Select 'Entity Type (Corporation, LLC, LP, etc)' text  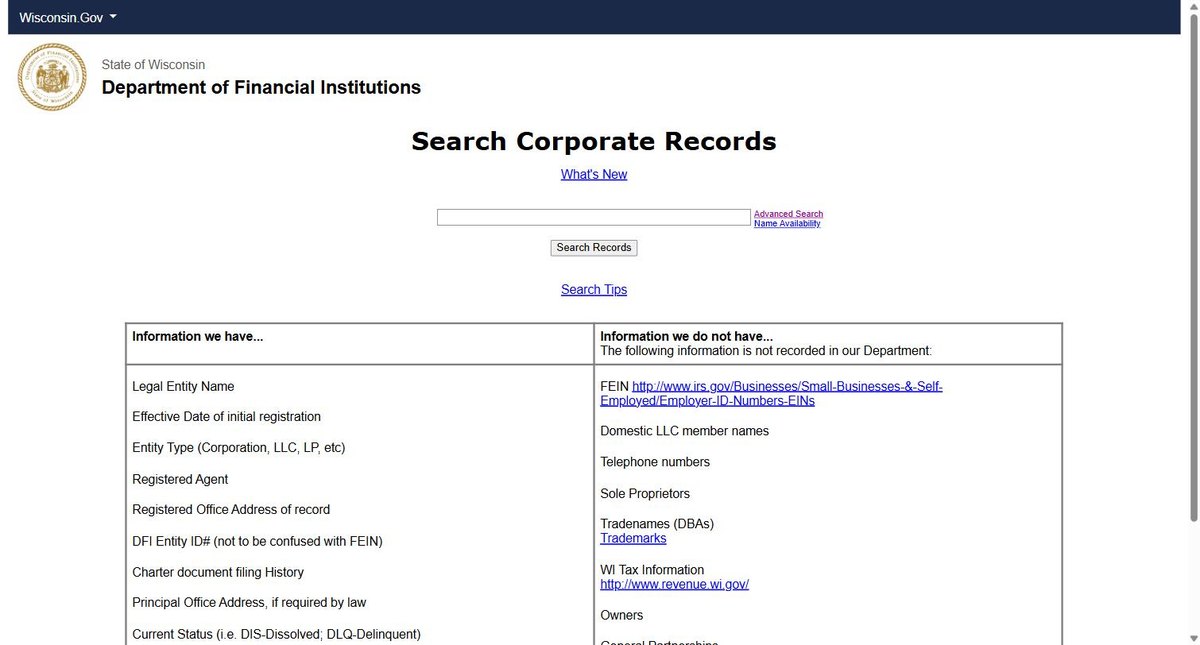point(239,448)
